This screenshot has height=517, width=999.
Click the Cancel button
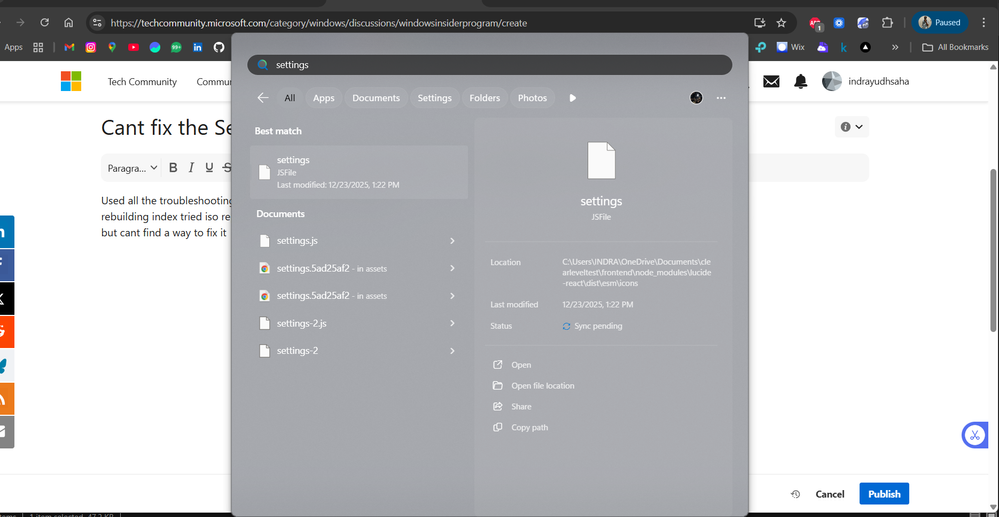click(x=830, y=494)
